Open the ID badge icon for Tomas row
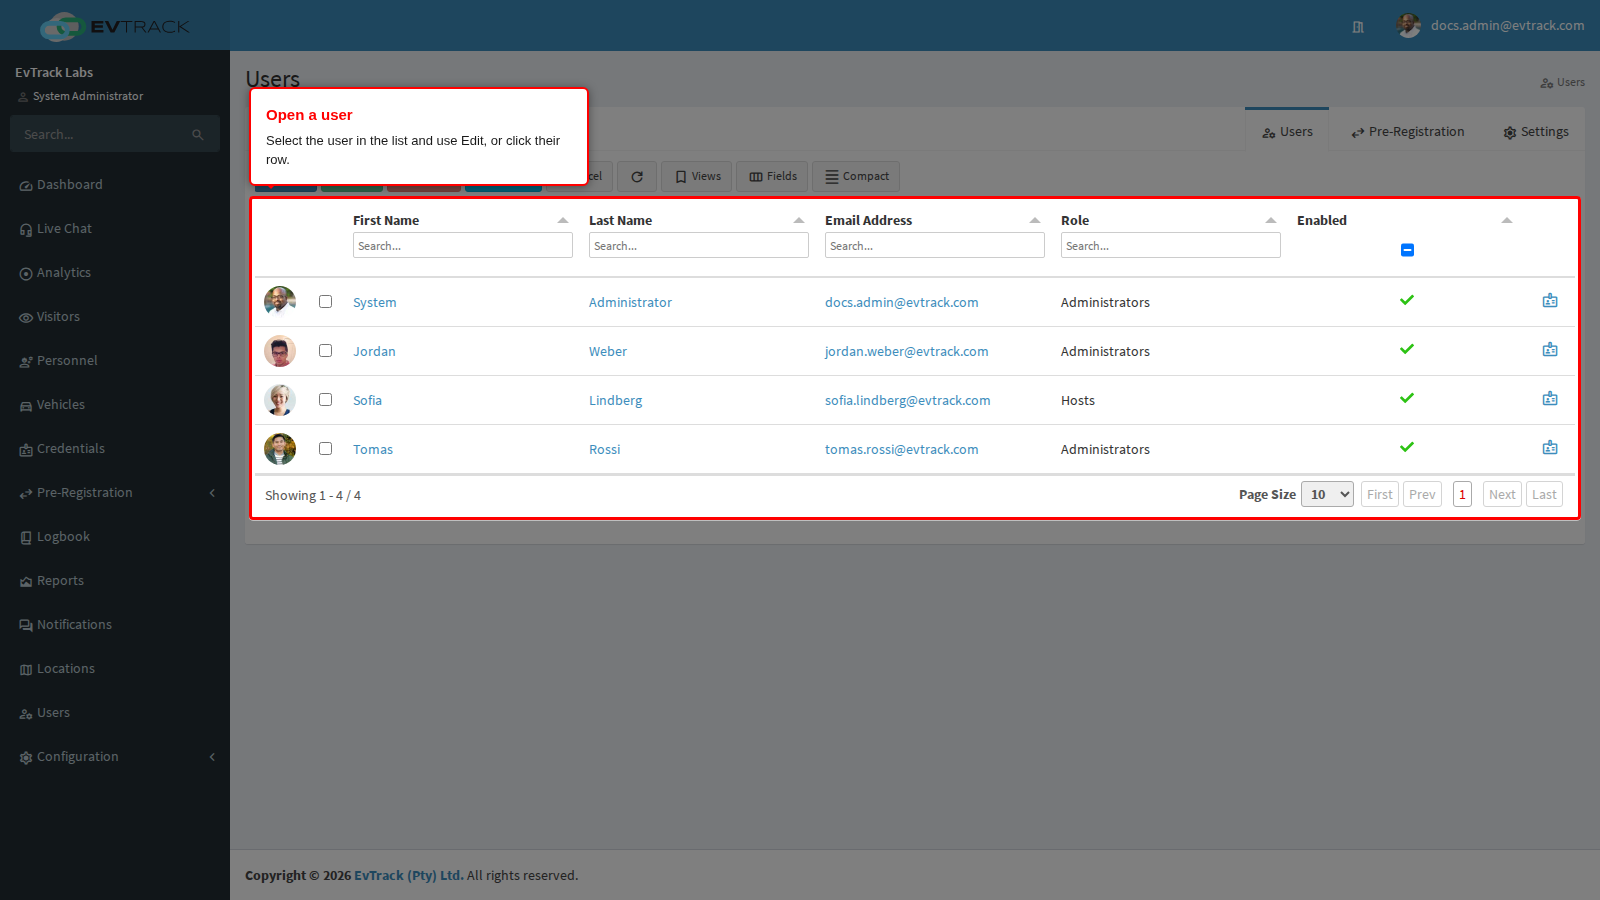Image resolution: width=1600 pixels, height=900 pixels. click(x=1550, y=448)
